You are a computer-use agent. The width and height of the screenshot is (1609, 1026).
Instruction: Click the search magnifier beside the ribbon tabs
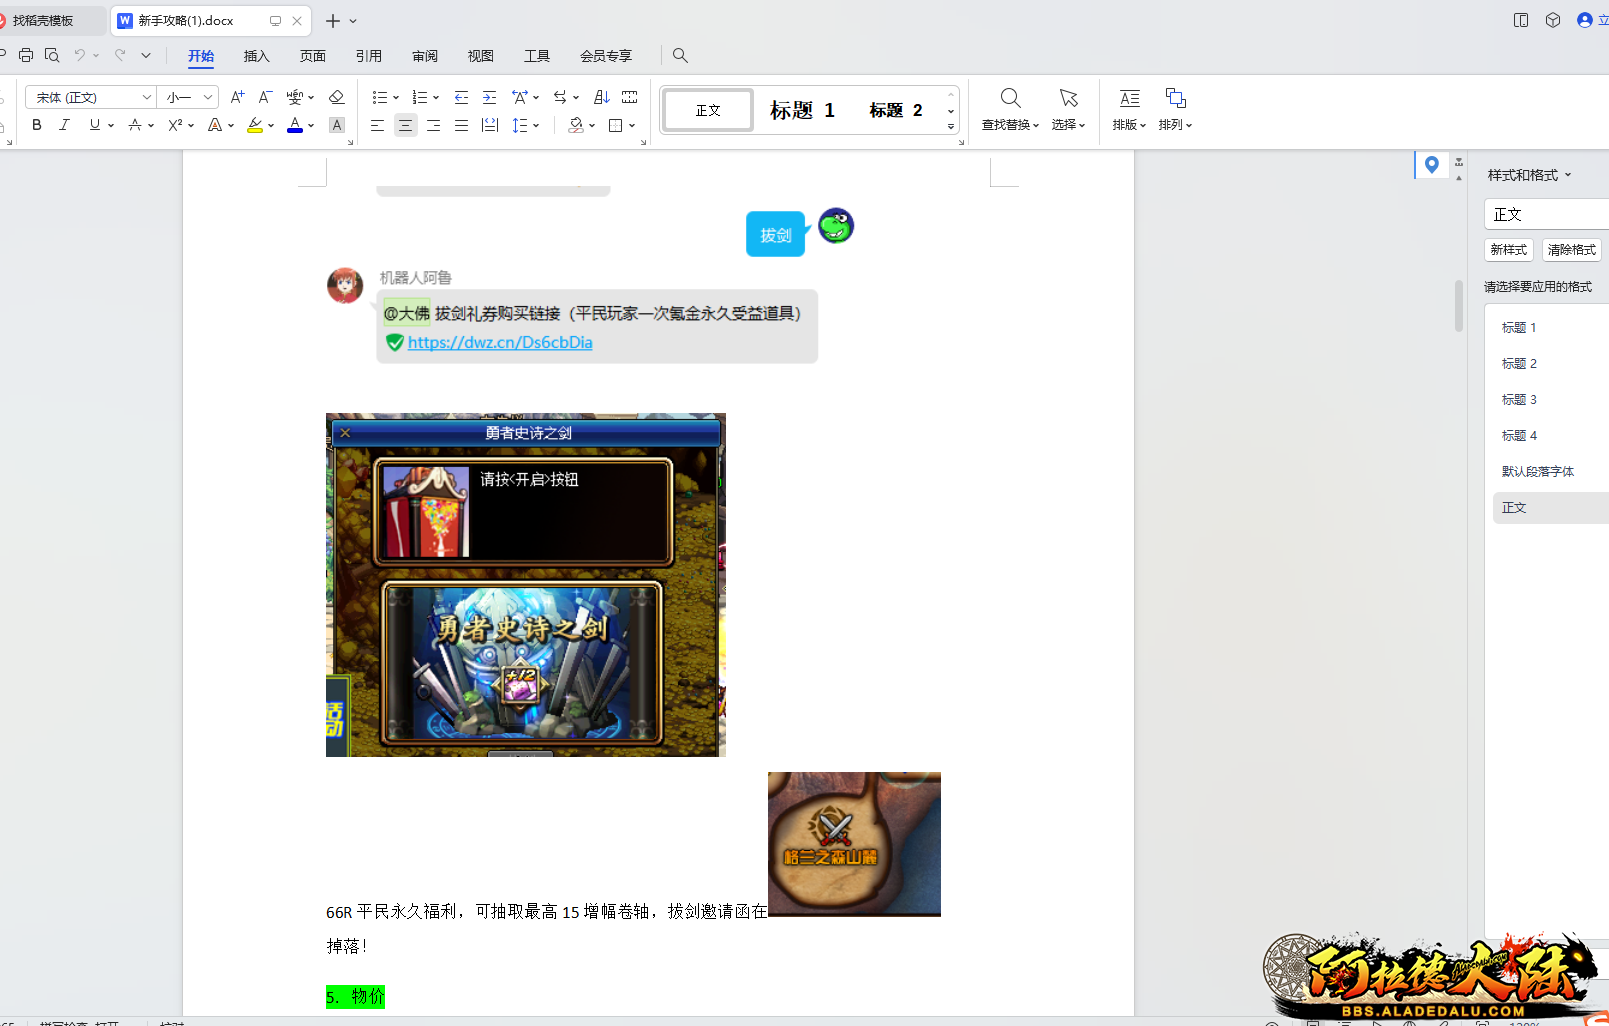click(x=680, y=55)
